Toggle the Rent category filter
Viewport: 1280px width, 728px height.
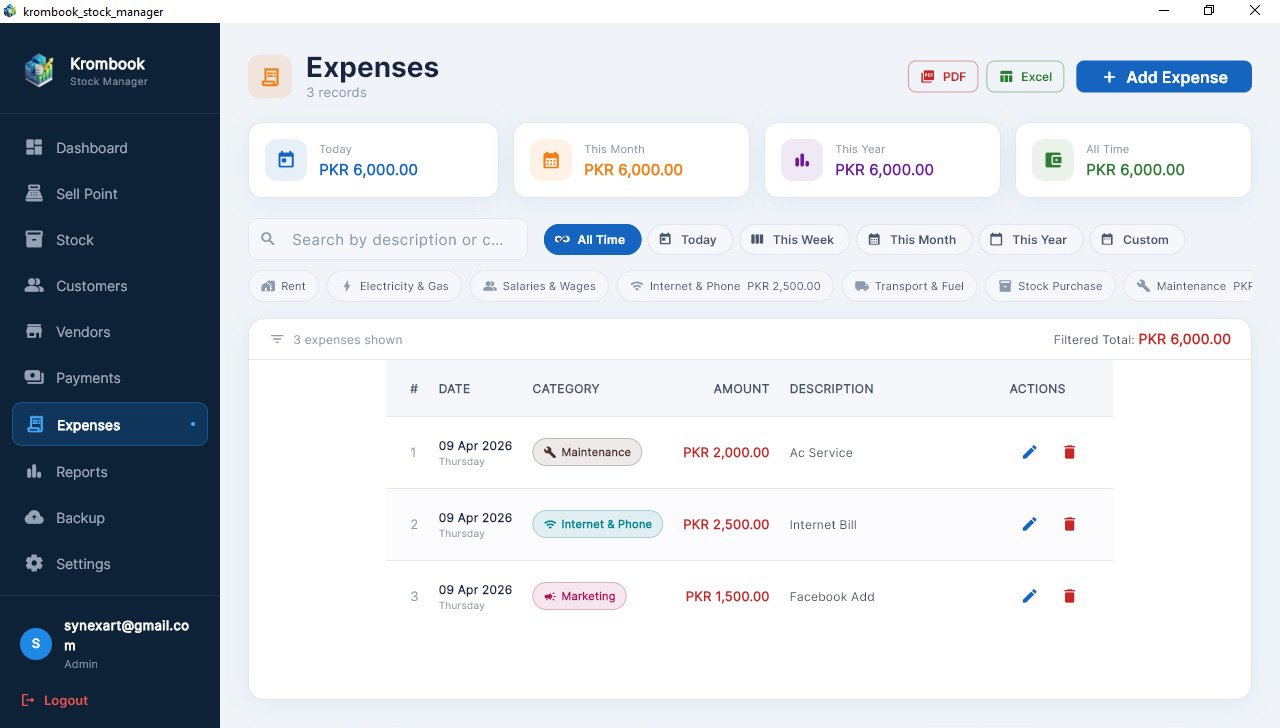pyautogui.click(x=283, y=285)
